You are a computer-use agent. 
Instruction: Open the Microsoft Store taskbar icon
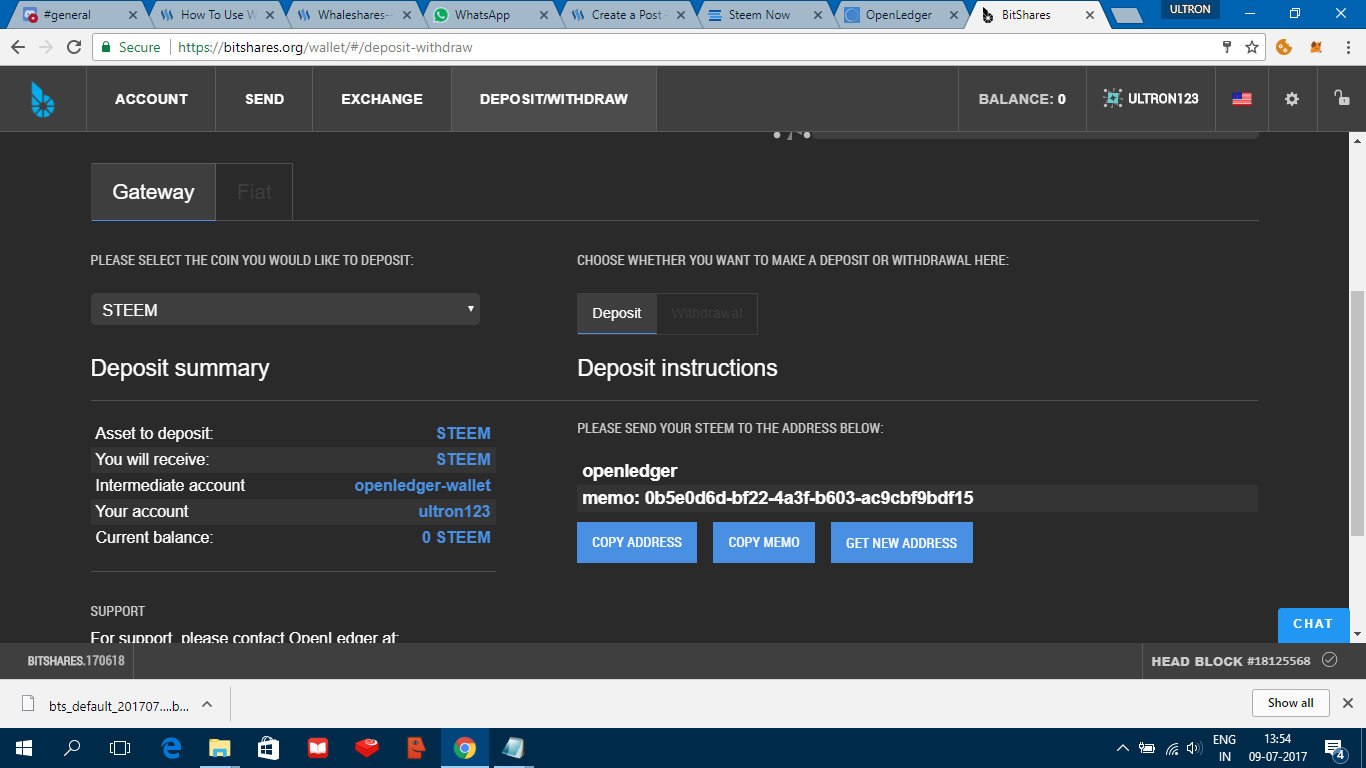point(269,748)
